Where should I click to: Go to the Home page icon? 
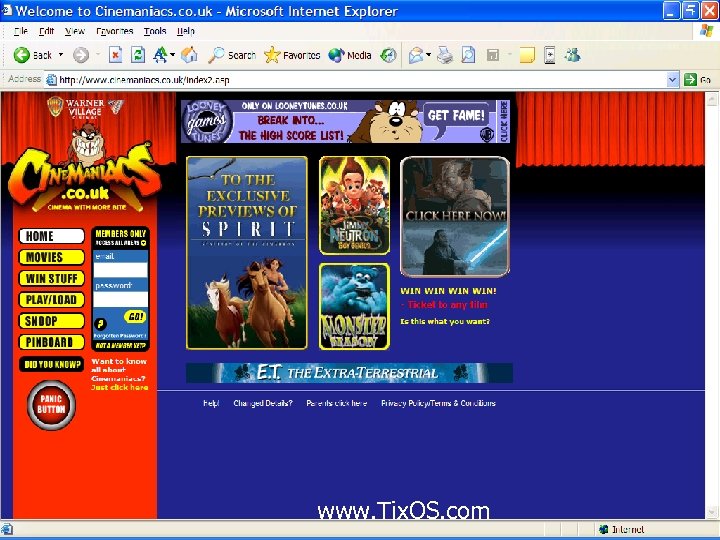pos(189,55)
